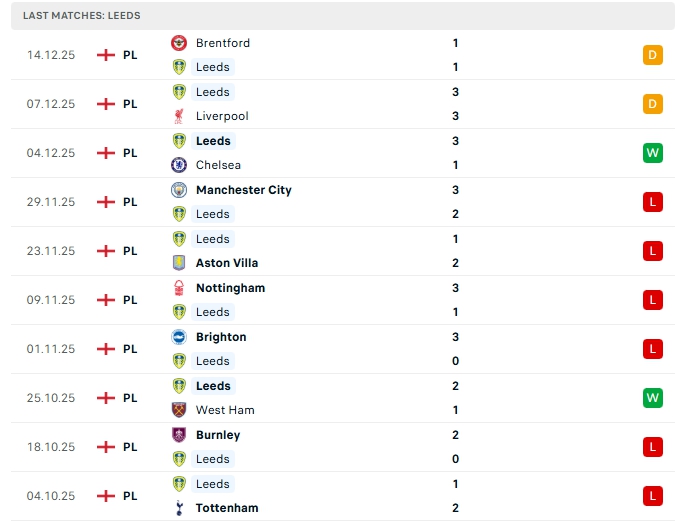Click the Manchester City crest icon
Screen dimensions: 686x522
pyautogui.click(x=179, y=190)
